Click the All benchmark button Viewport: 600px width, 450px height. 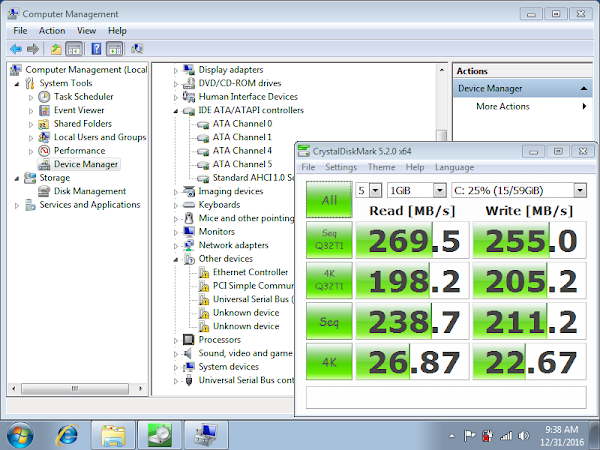click(x=329, y=200)
